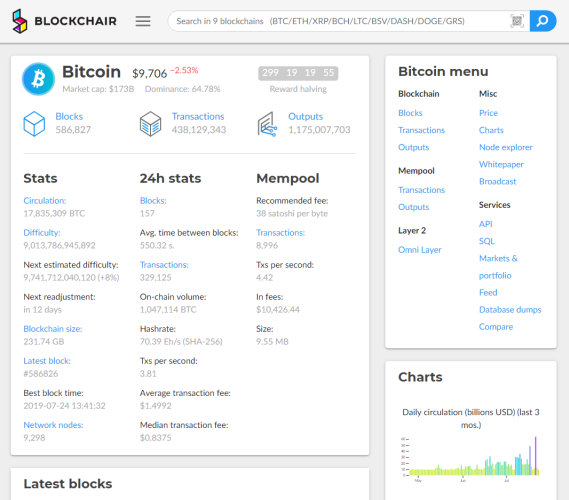Click the 2019-07-24 13:41:32 block time

(x=64, y=406)
